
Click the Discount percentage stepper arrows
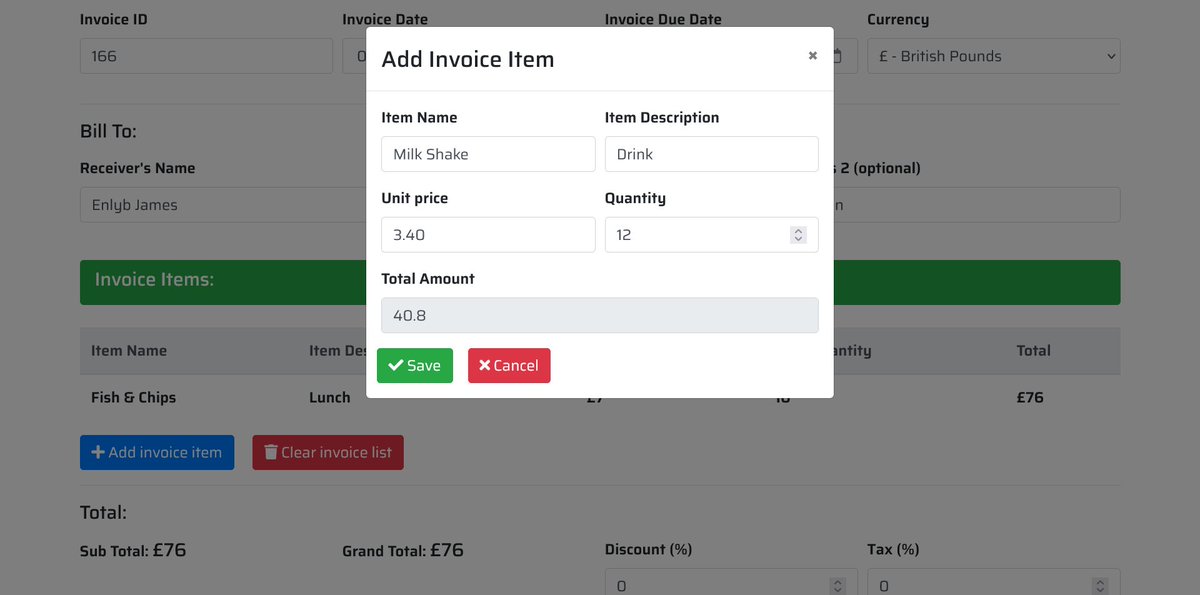point(838,586)
